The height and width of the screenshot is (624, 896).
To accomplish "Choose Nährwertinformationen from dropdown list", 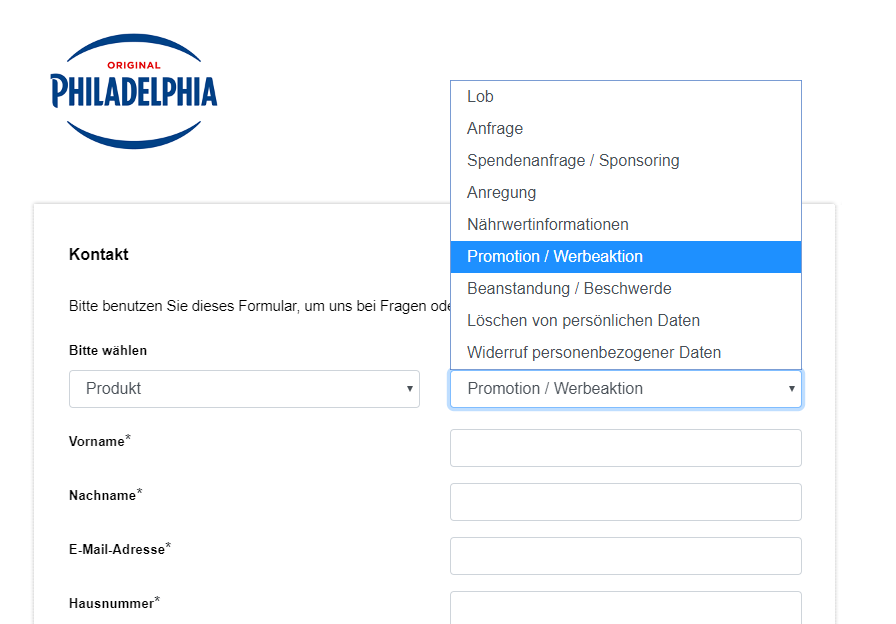I will pyautogui.click(x=626, y=225).
